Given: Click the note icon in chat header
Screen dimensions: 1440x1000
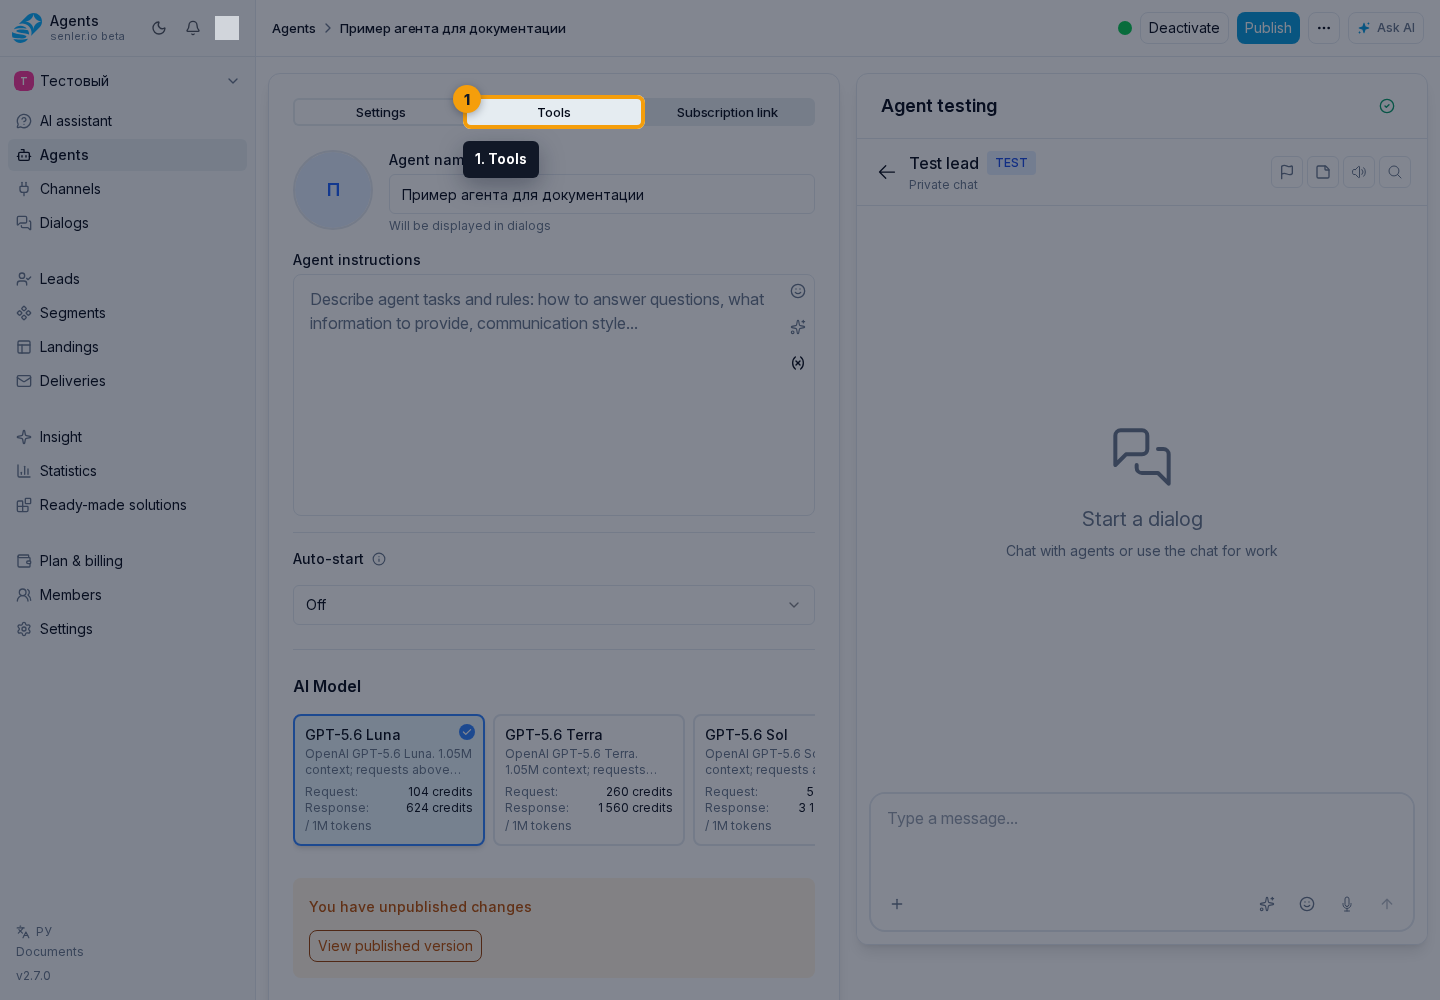Looking at the screenshot, I should (x=1323, y=172).
